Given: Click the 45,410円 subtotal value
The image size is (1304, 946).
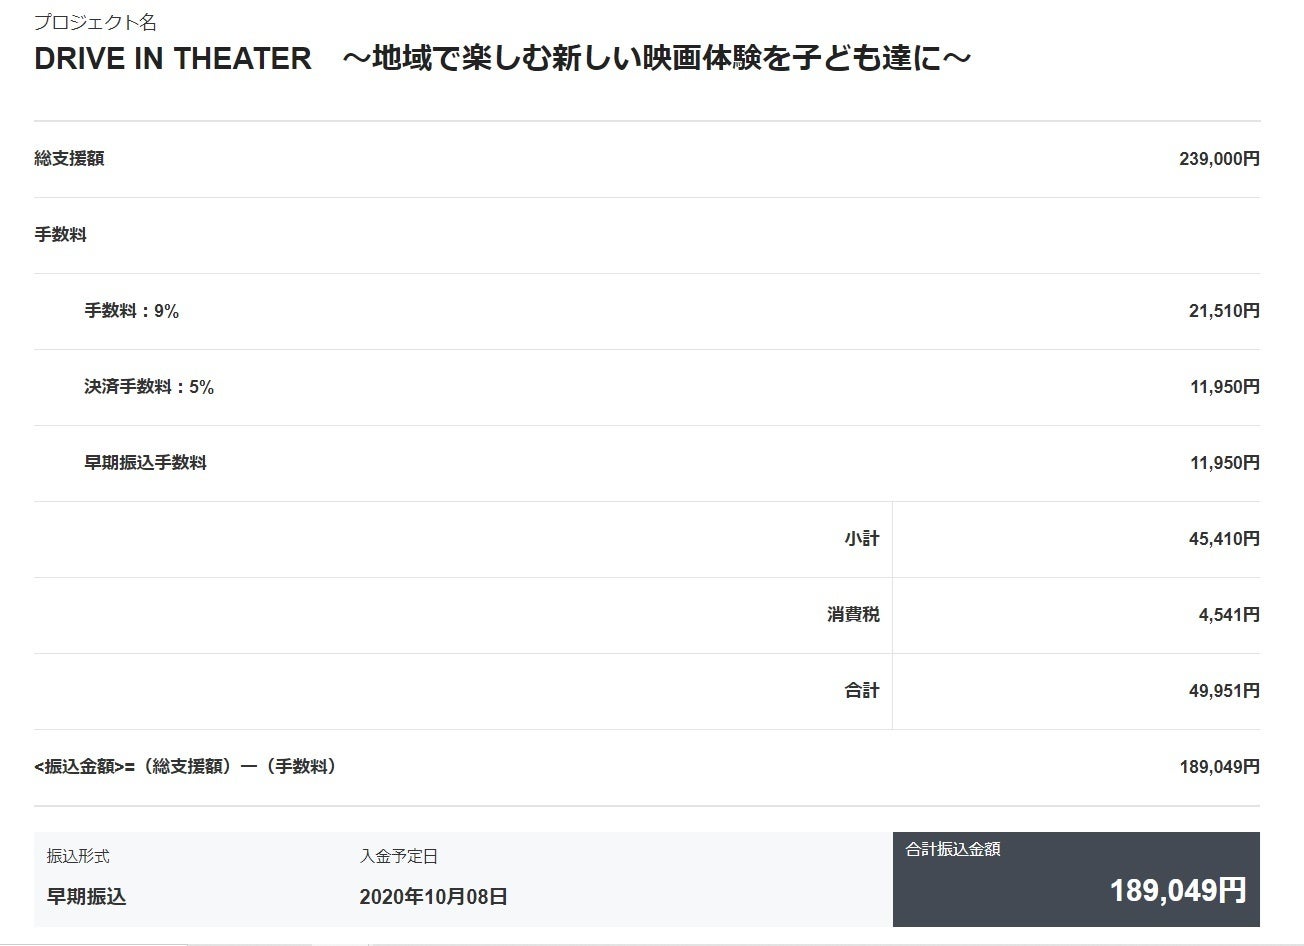Looking at the screenshot, I should coord(1223,539).
